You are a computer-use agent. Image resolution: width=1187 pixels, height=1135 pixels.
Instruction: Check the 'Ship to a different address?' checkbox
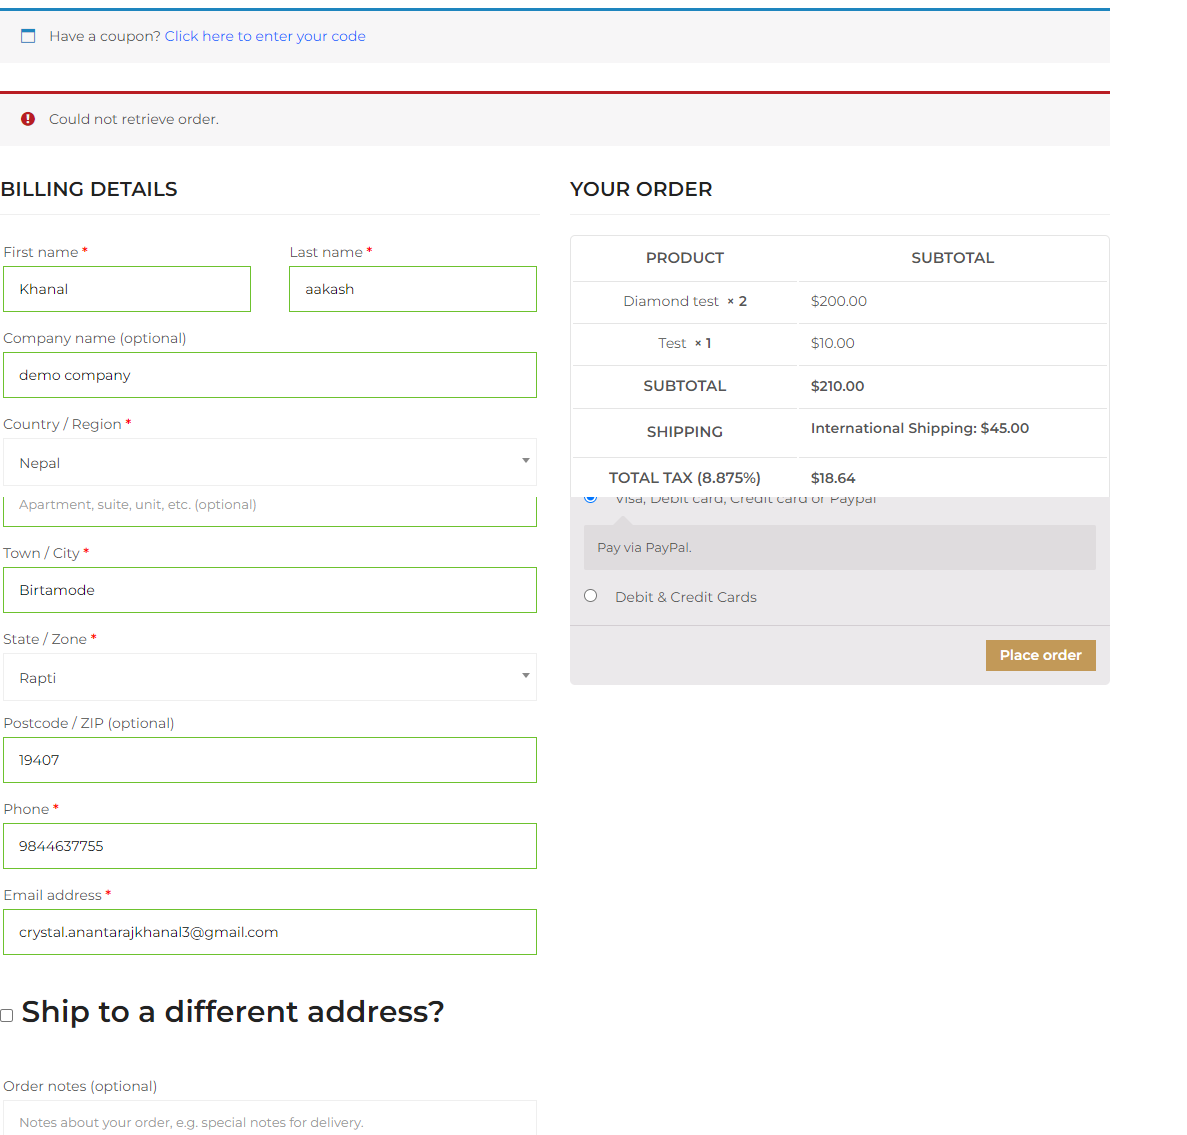click(x=7, y=1015)
